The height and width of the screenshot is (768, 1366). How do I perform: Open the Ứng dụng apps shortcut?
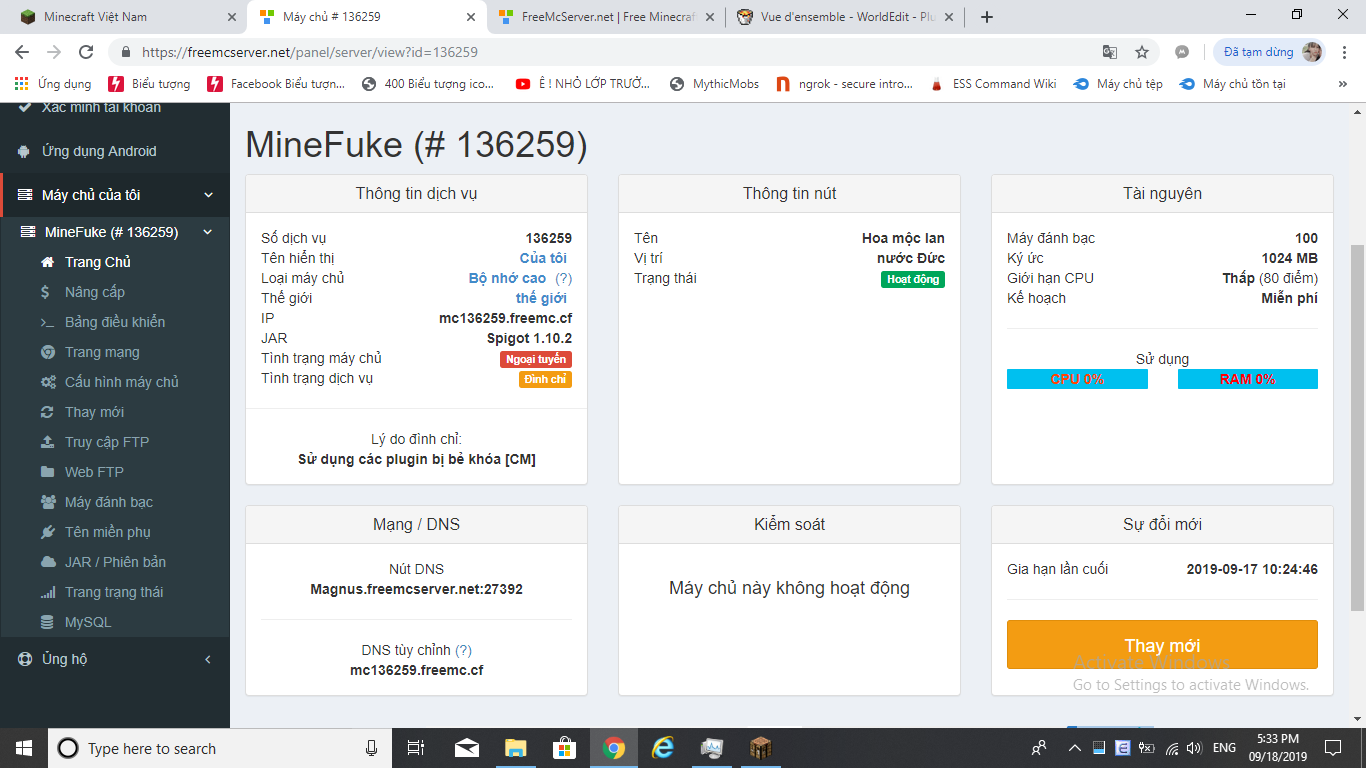54,84
